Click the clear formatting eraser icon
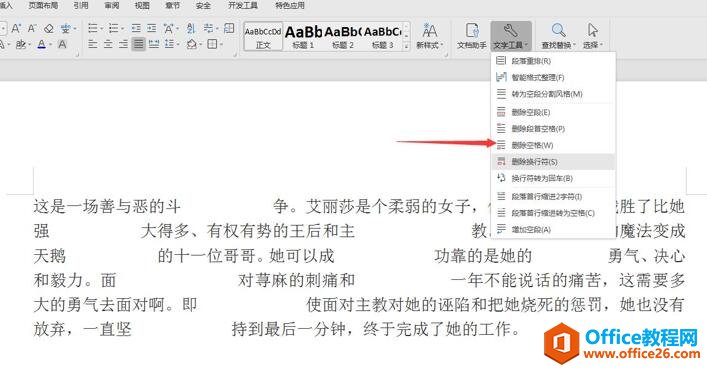The width and height of the screenshot is (707, 371). click(x=49, y=29)
